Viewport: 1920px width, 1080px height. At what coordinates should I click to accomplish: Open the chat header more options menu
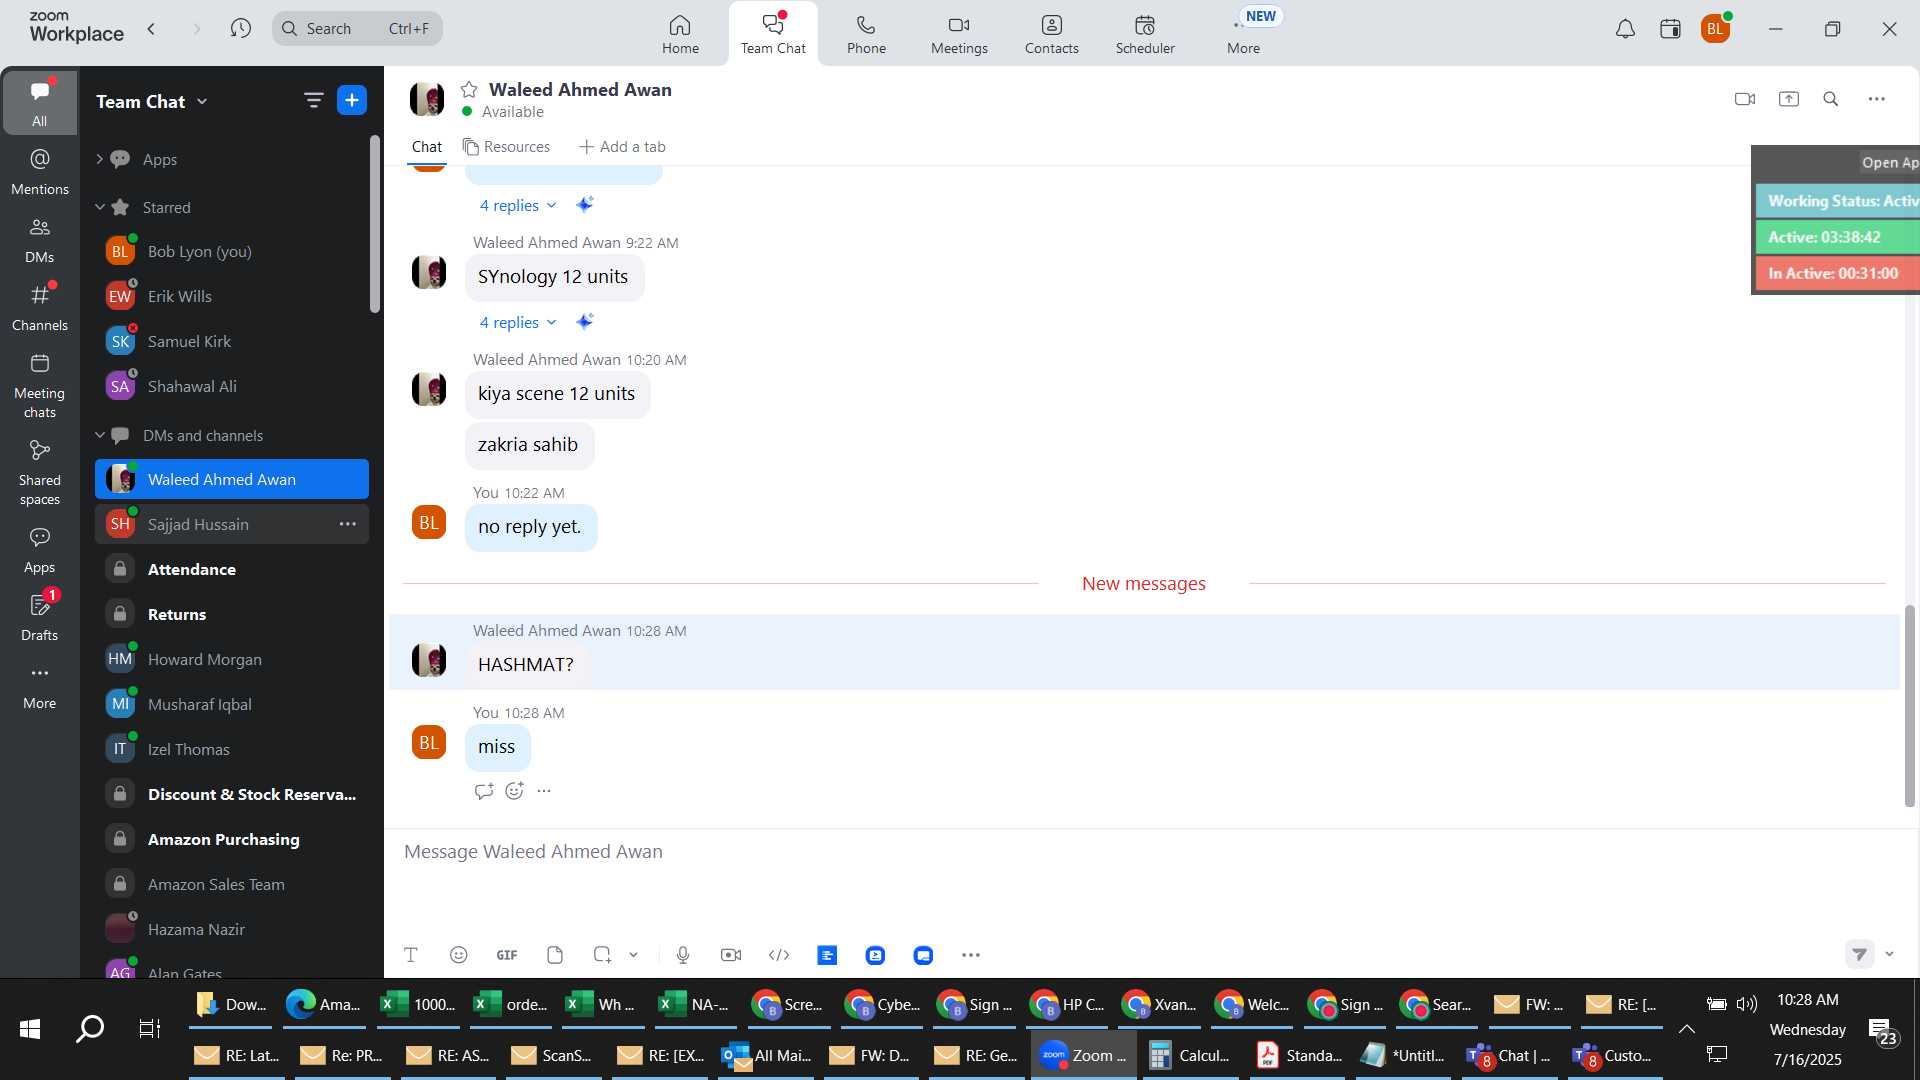1877,99
